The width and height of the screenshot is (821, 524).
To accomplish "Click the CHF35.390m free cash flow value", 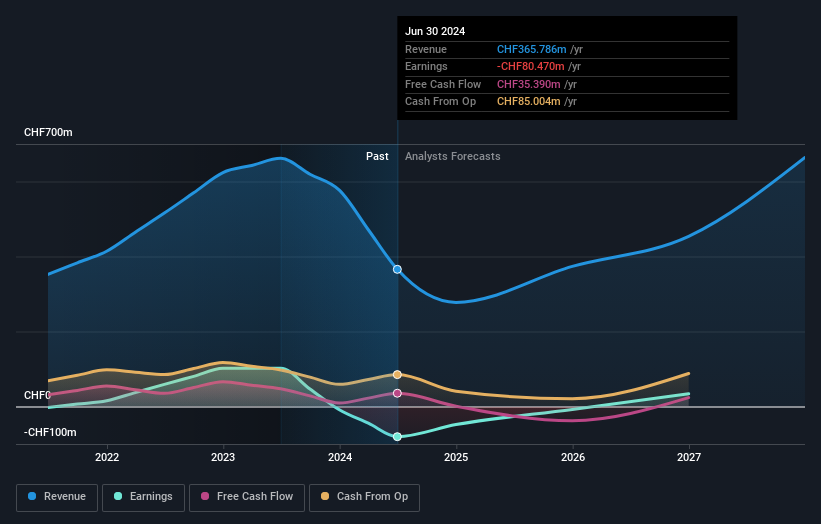I will click(528, 84).
